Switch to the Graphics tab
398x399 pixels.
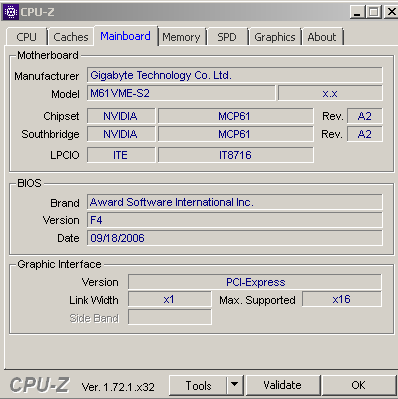pyautogui.click(x=275, y=37)
